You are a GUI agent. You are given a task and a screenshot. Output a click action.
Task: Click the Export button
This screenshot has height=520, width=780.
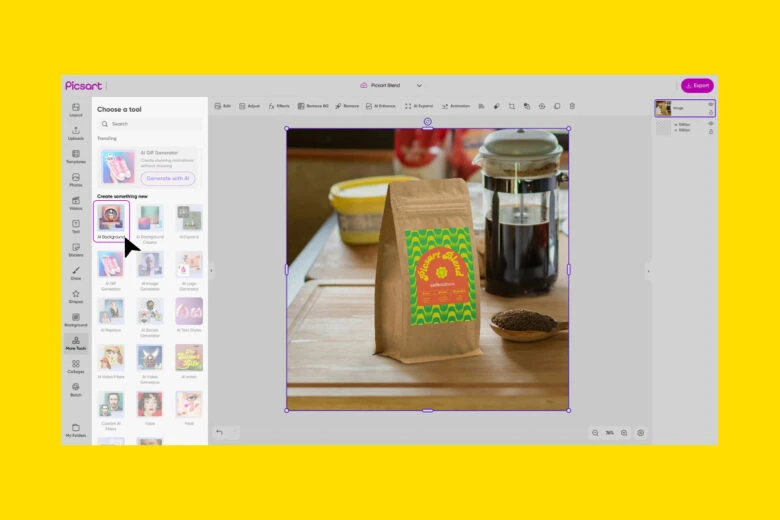pyautogui.click(x=697, y=85)
